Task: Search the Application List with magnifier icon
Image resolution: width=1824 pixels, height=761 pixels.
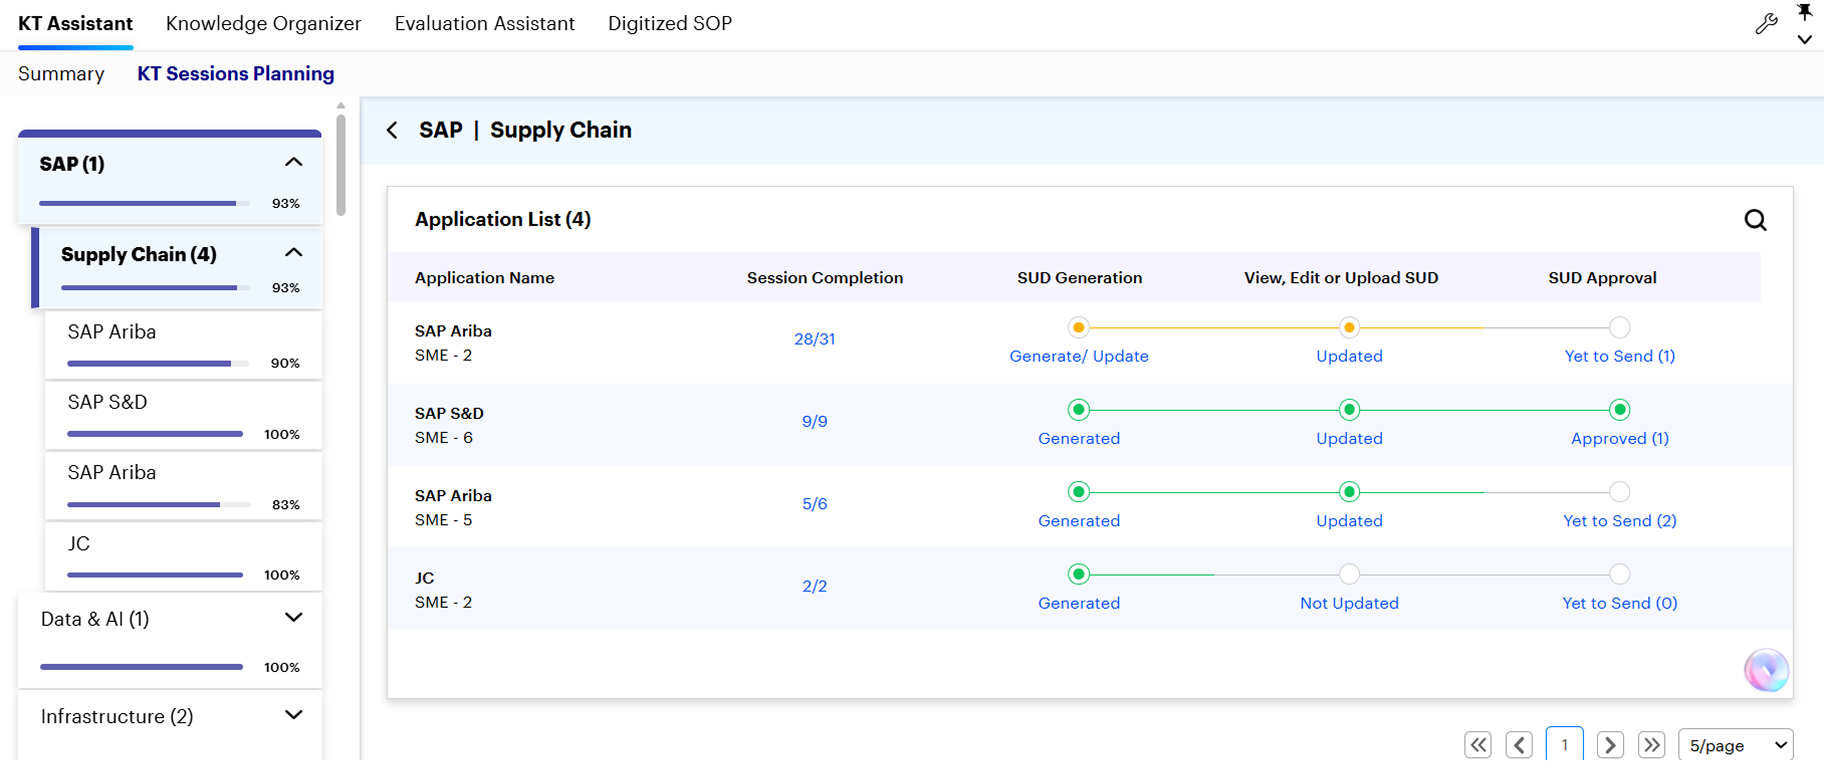Action: click(x=1755, y=220)
